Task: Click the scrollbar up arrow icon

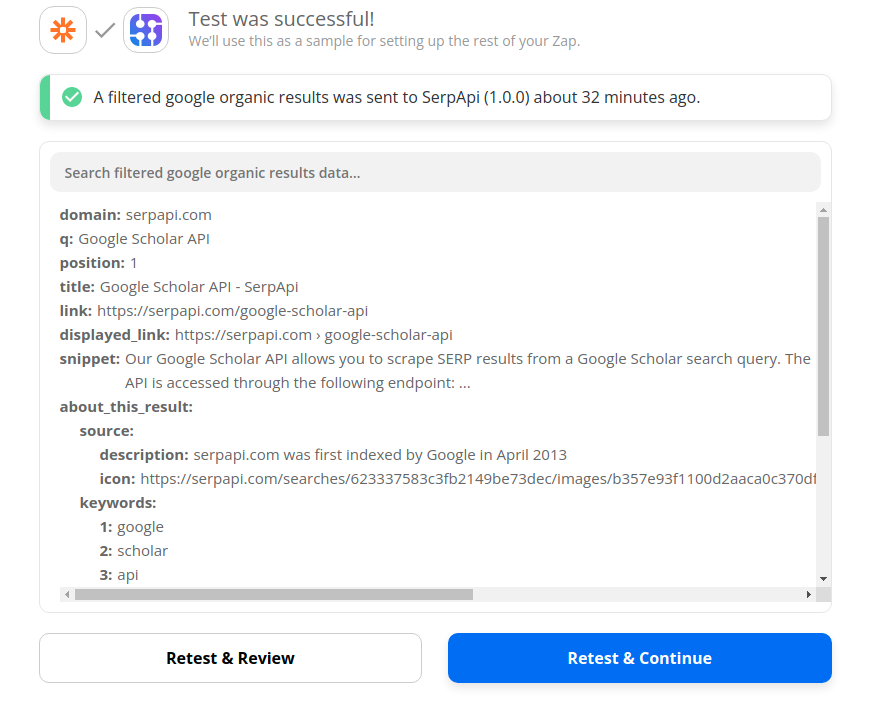Action: (822, 209)
